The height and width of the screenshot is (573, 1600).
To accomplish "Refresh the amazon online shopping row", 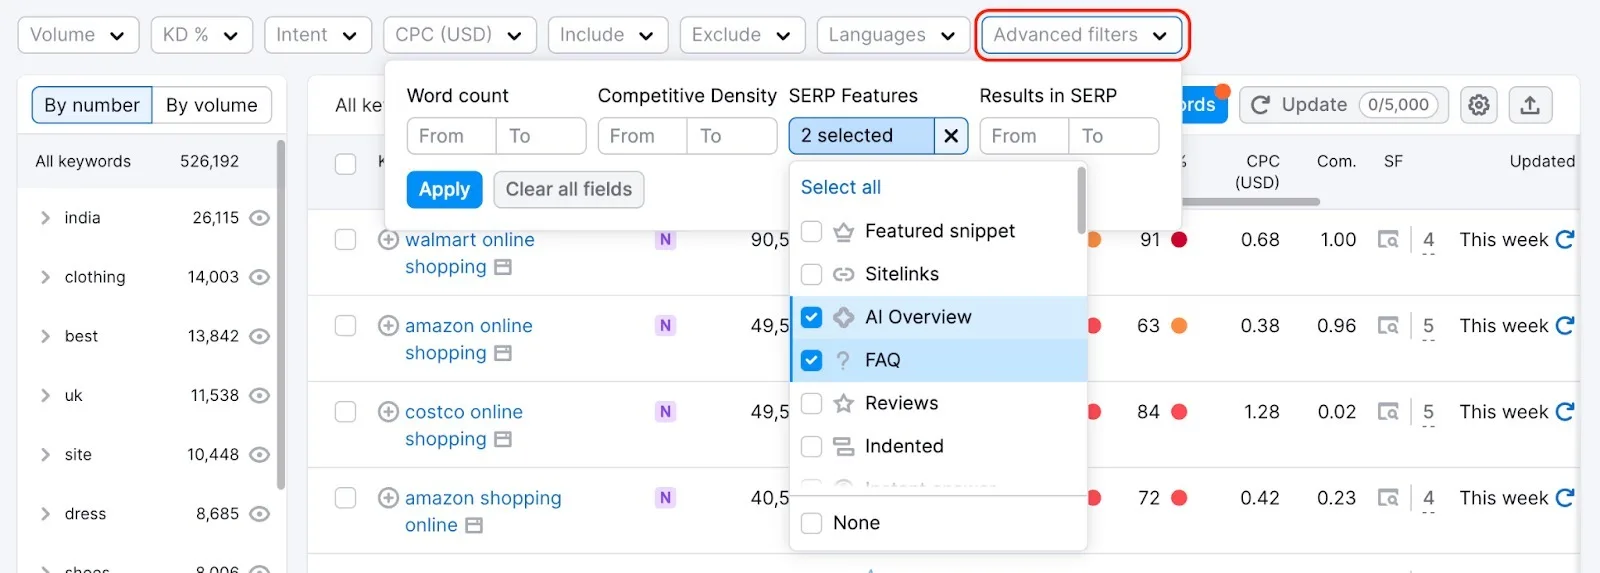I will point(1565,326).
